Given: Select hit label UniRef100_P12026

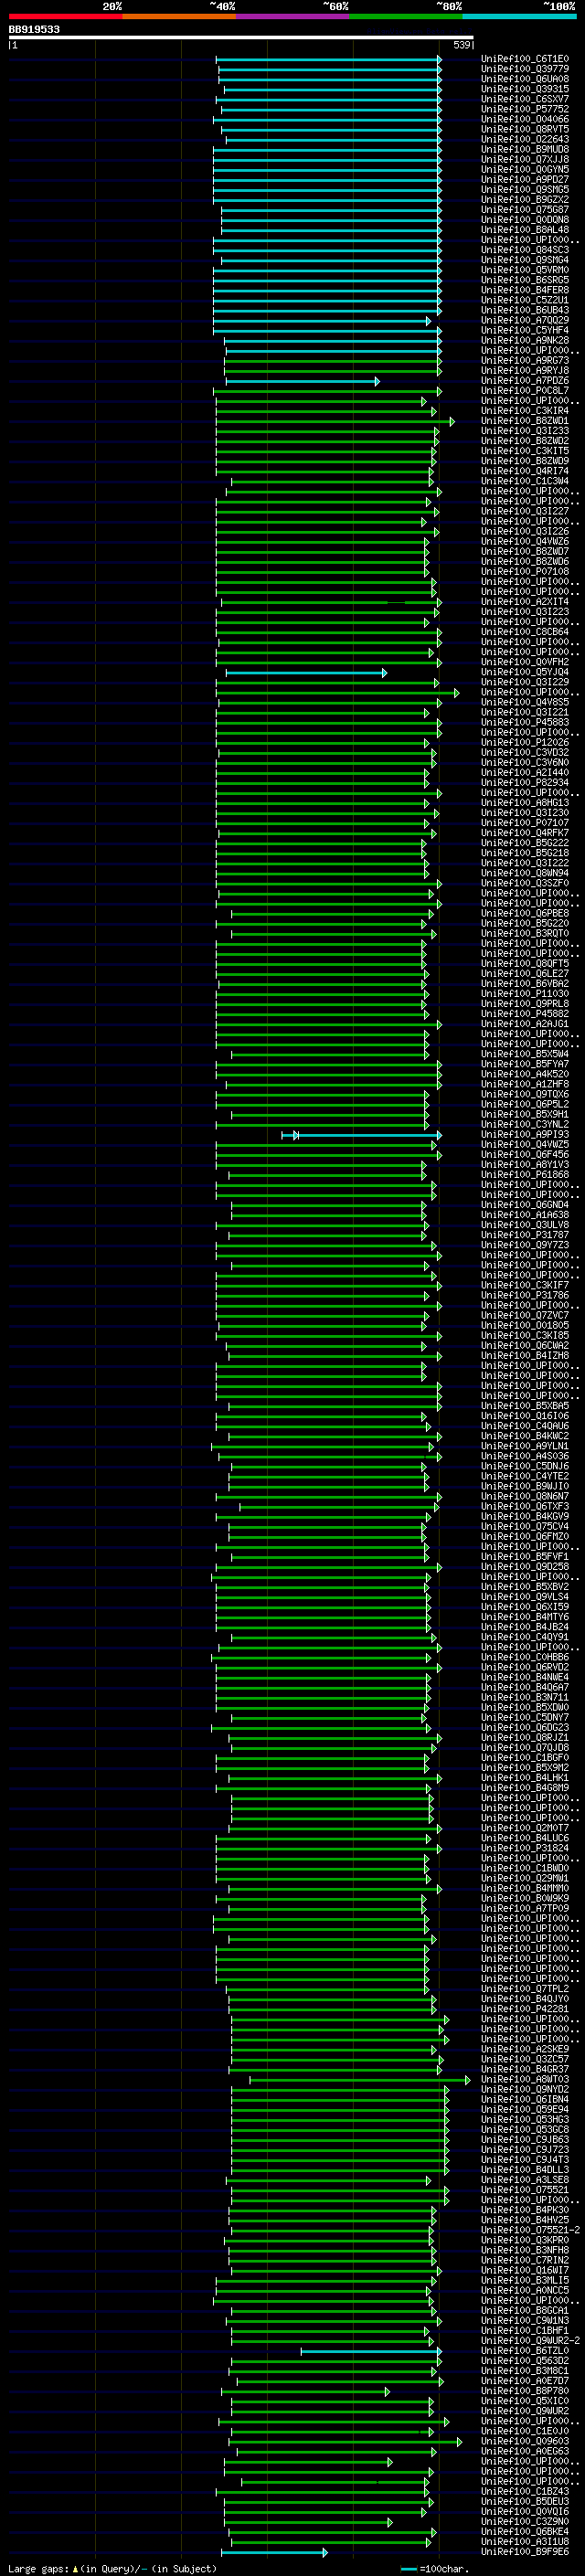Looking at the screenshot, I should [525, 742].
